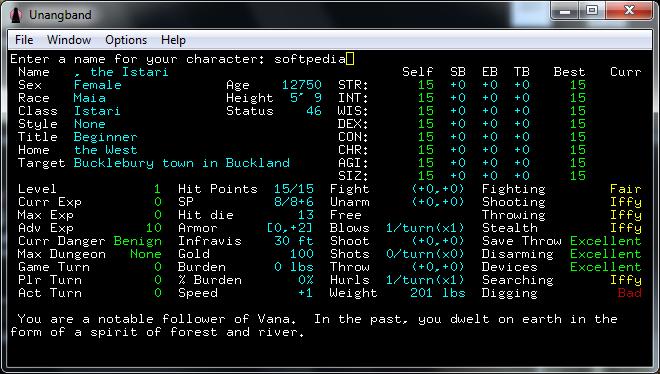Click the Gold value '100'
Image resolution: width=660 pixels, height=374 pixels.
tap(302, 255)
